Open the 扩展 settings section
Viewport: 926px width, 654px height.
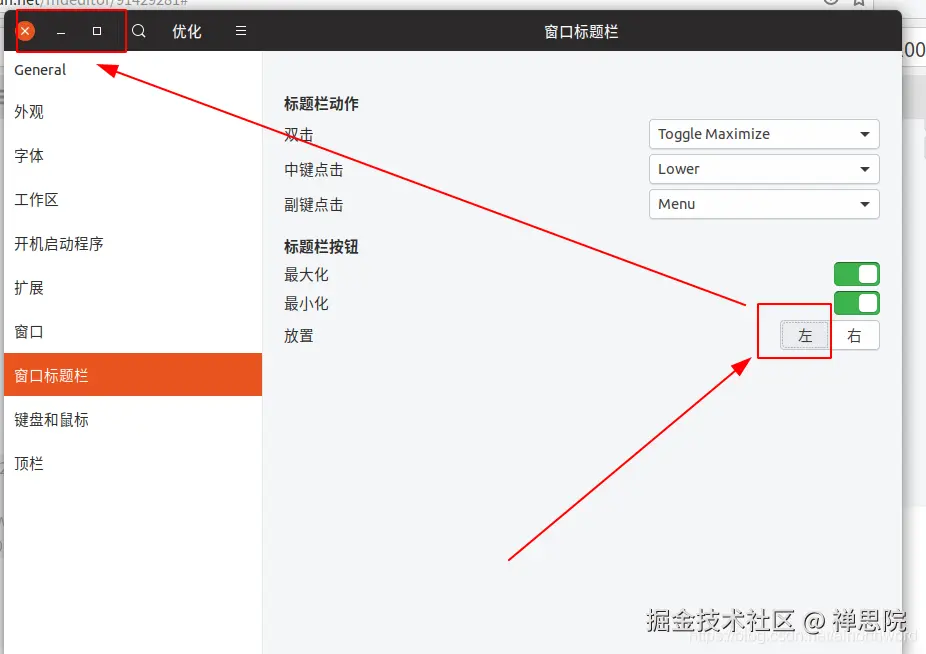click(x=29, y=287)
